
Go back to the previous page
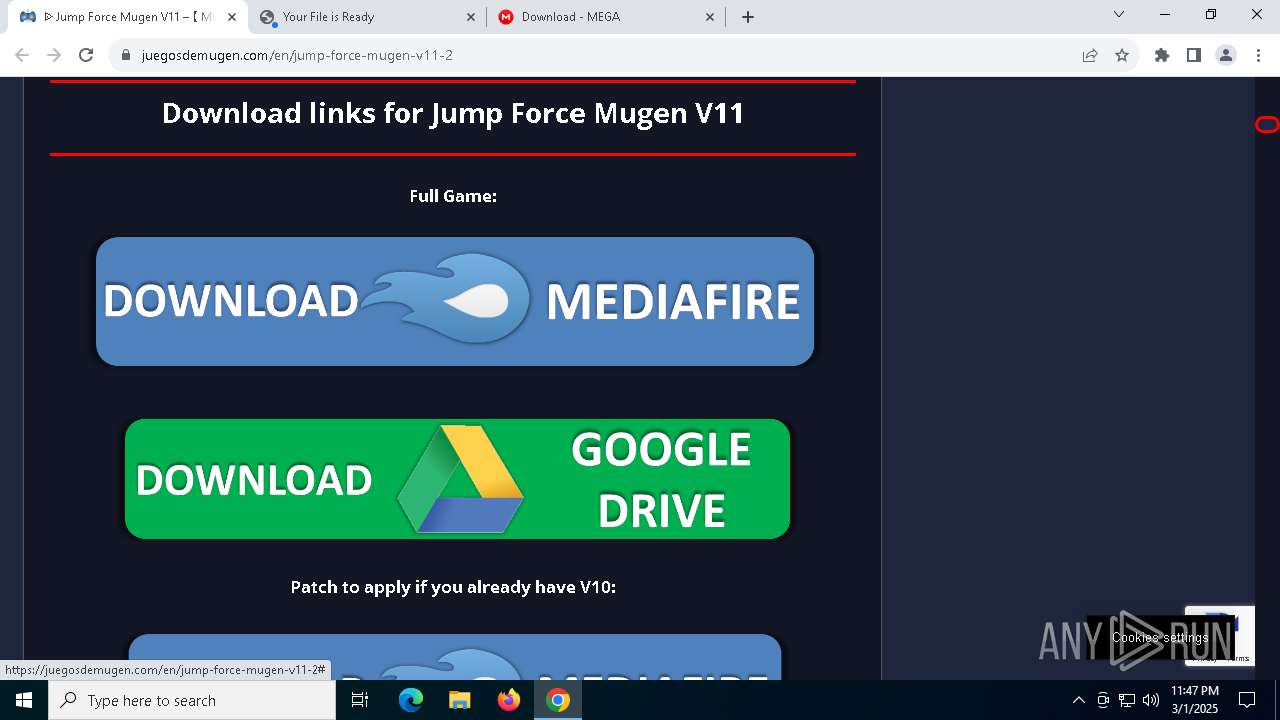[x=22, y=55]
